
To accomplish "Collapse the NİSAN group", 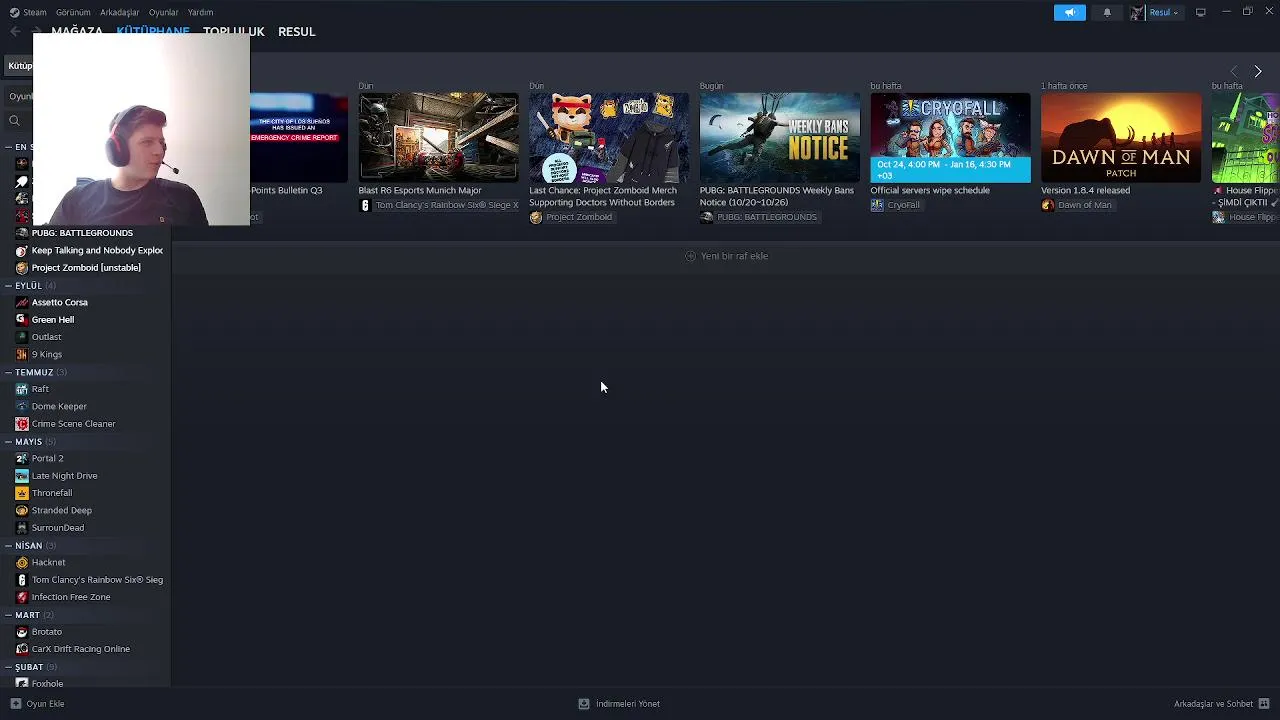I will pos(8,546).
